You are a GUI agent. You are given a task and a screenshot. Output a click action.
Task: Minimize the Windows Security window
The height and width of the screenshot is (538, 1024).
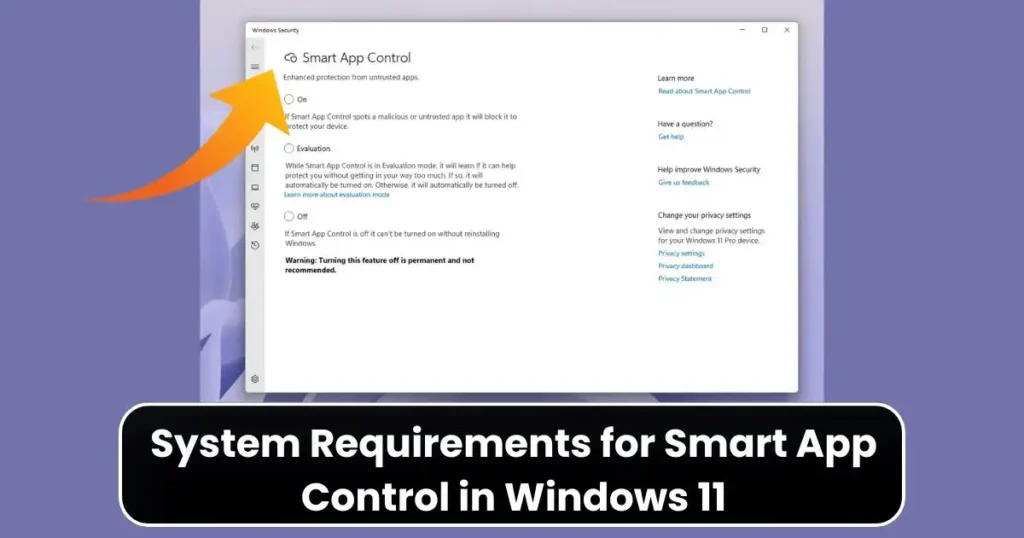(743, 30)
